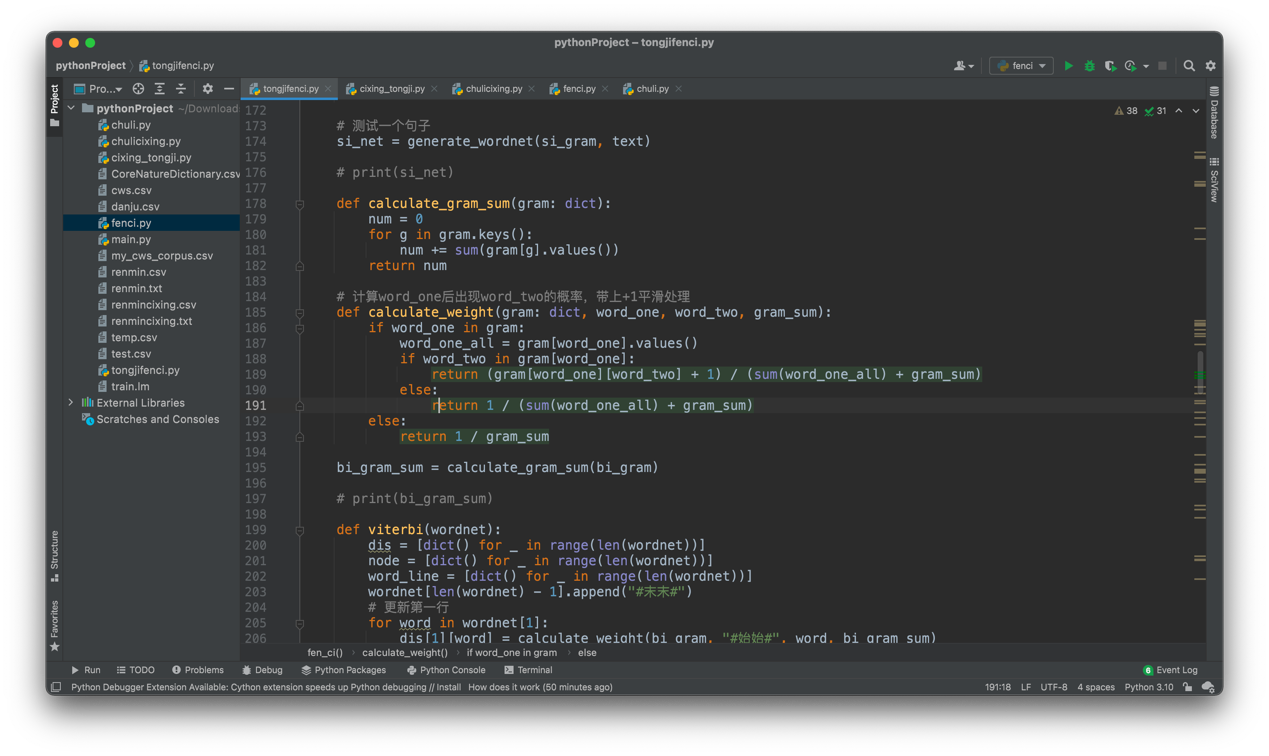Change 4 spaces indent setting
Screen dimensions: 1269x756
(x=1096, y=688)
